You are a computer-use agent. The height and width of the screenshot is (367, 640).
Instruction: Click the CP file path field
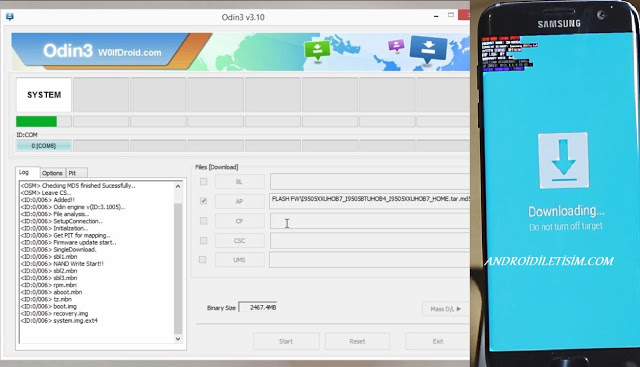(370, 221)
